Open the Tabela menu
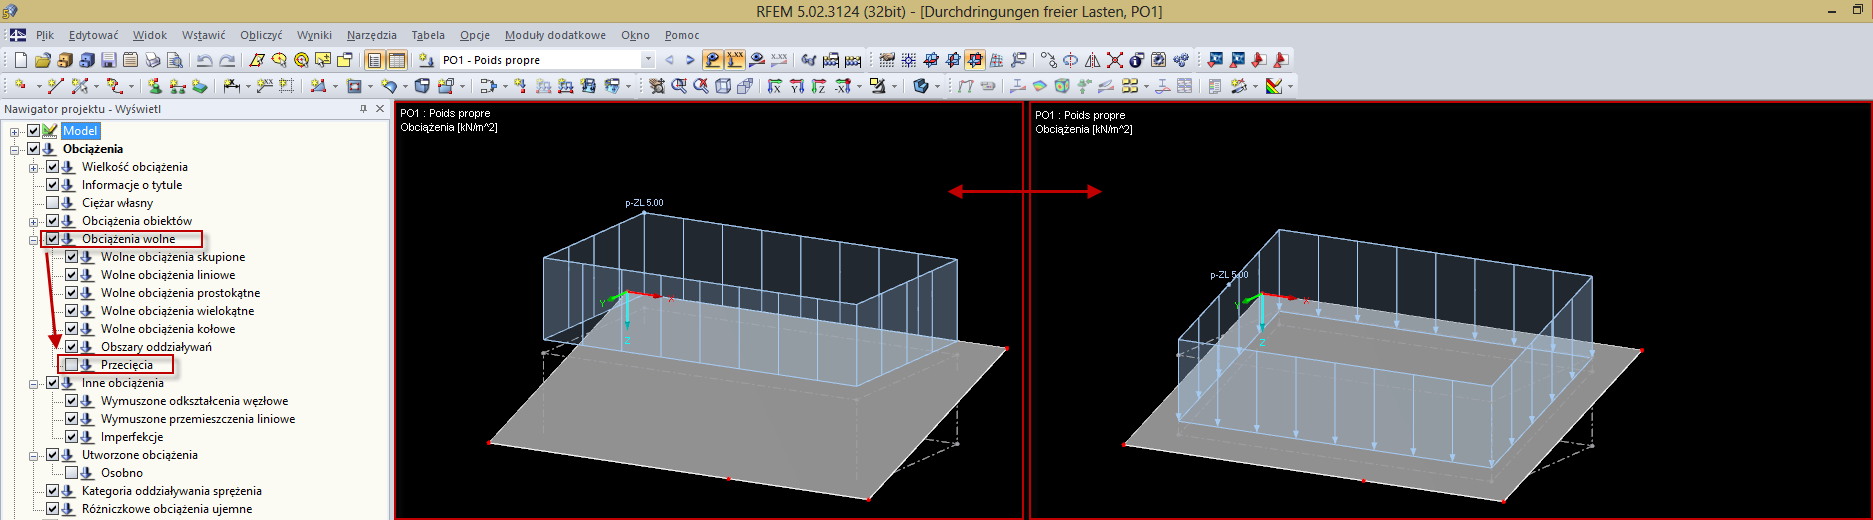 pyautogui.click(x=428, y=35)
